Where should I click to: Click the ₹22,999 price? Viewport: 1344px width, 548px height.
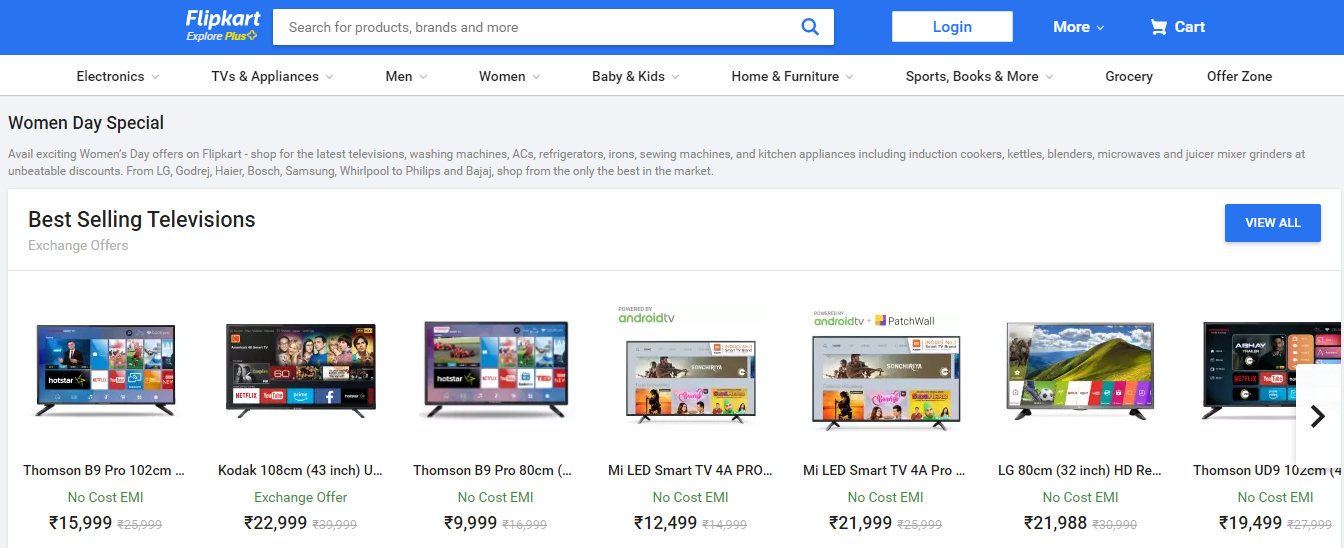coord(275,522)
